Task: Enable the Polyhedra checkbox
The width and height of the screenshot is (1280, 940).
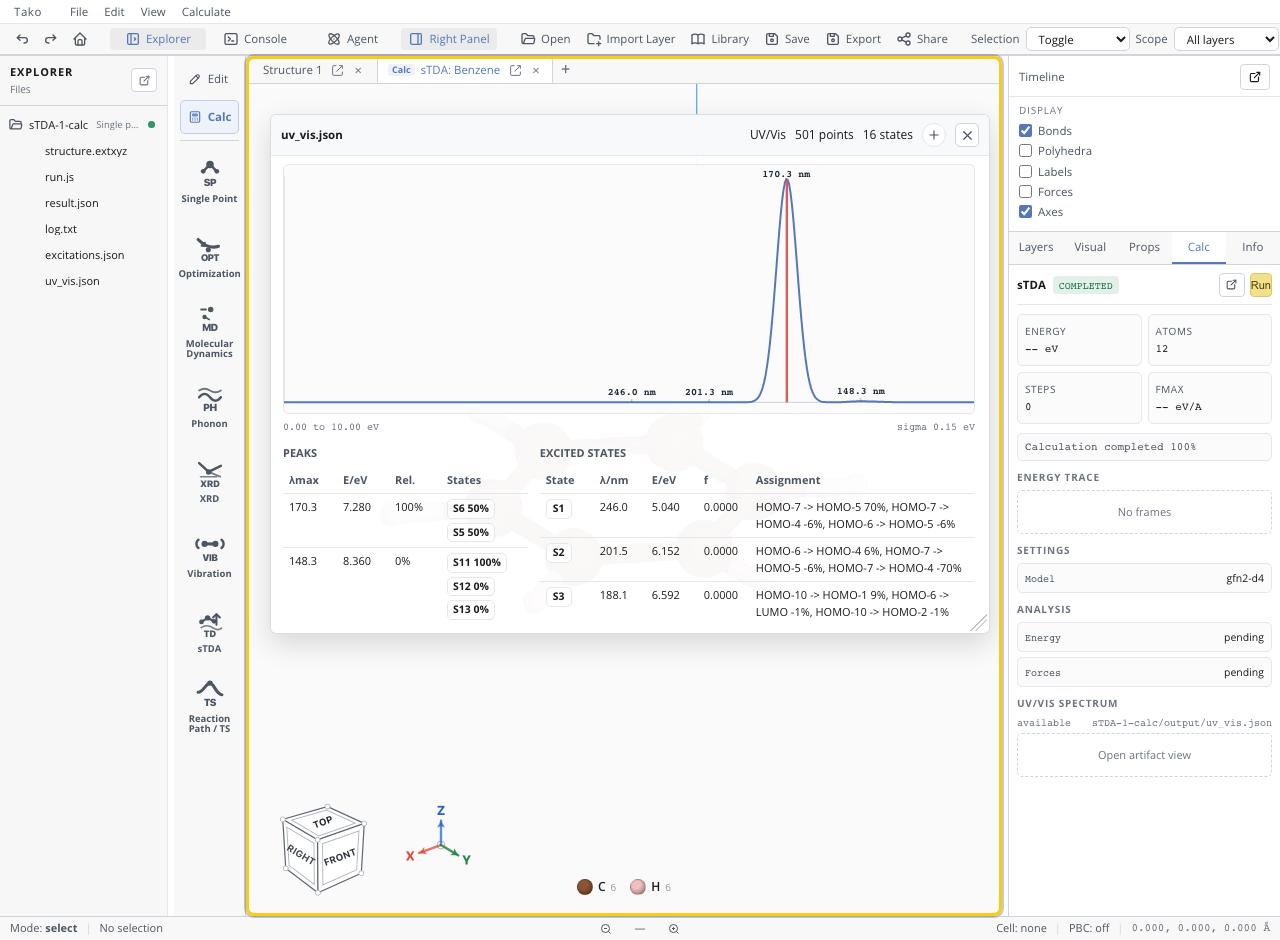Action: point(1025,151)
